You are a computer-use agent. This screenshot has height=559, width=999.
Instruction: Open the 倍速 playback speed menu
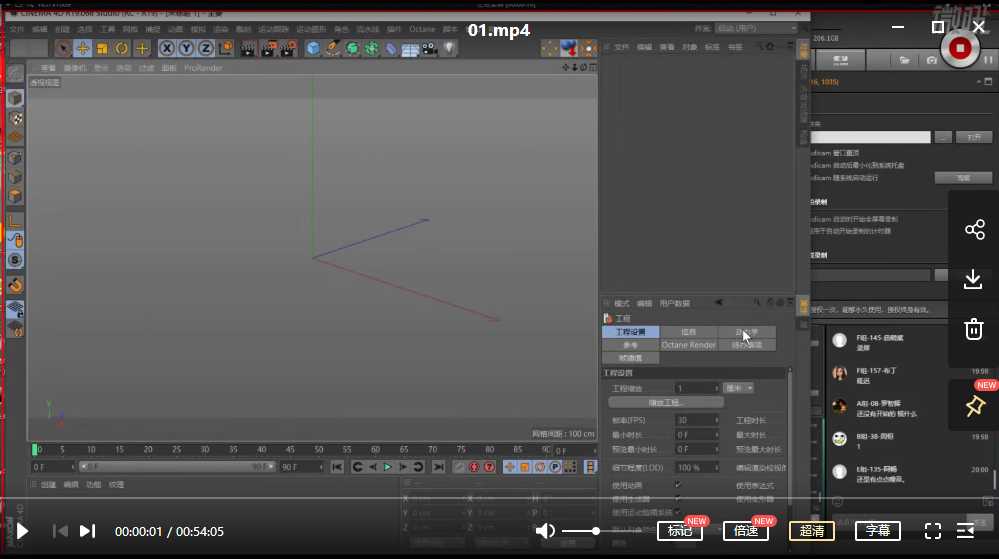coord(745,531)
